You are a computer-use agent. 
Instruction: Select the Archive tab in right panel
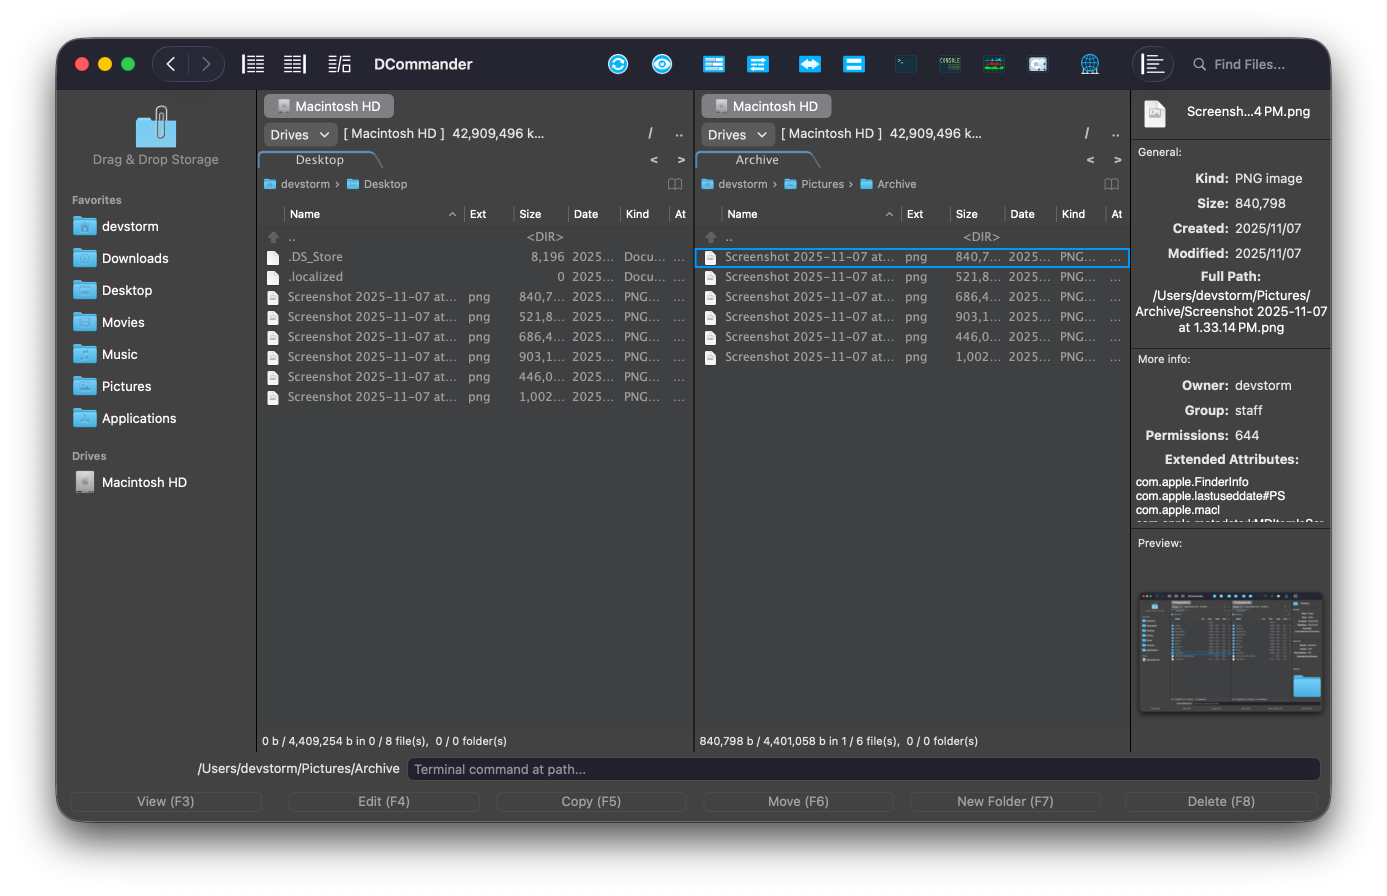point(757,160)
